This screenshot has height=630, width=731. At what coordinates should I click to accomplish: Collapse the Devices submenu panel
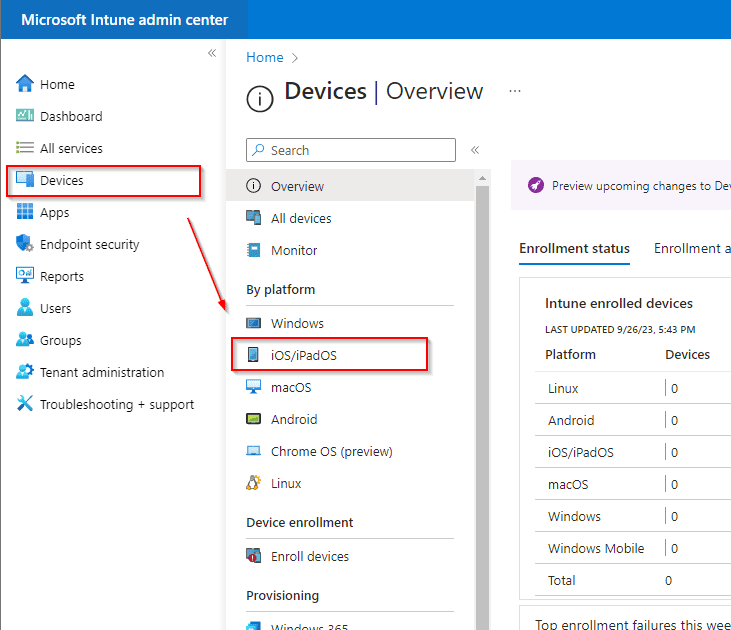pyautogui.click(x=475, y=150)
